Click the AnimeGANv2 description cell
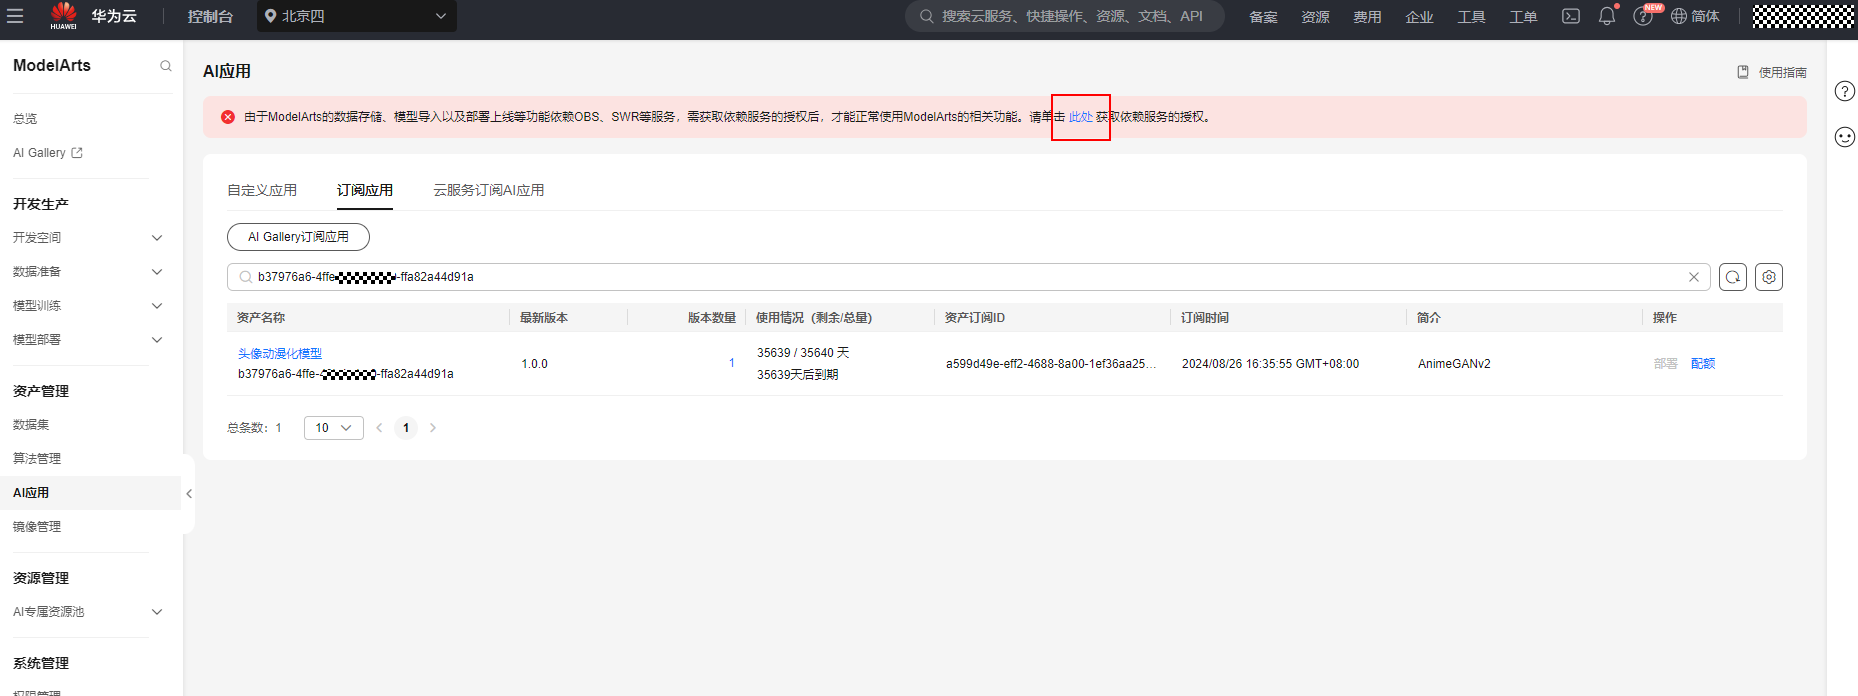This screenshot has height=696, width=1858. tap(1454, 364)
